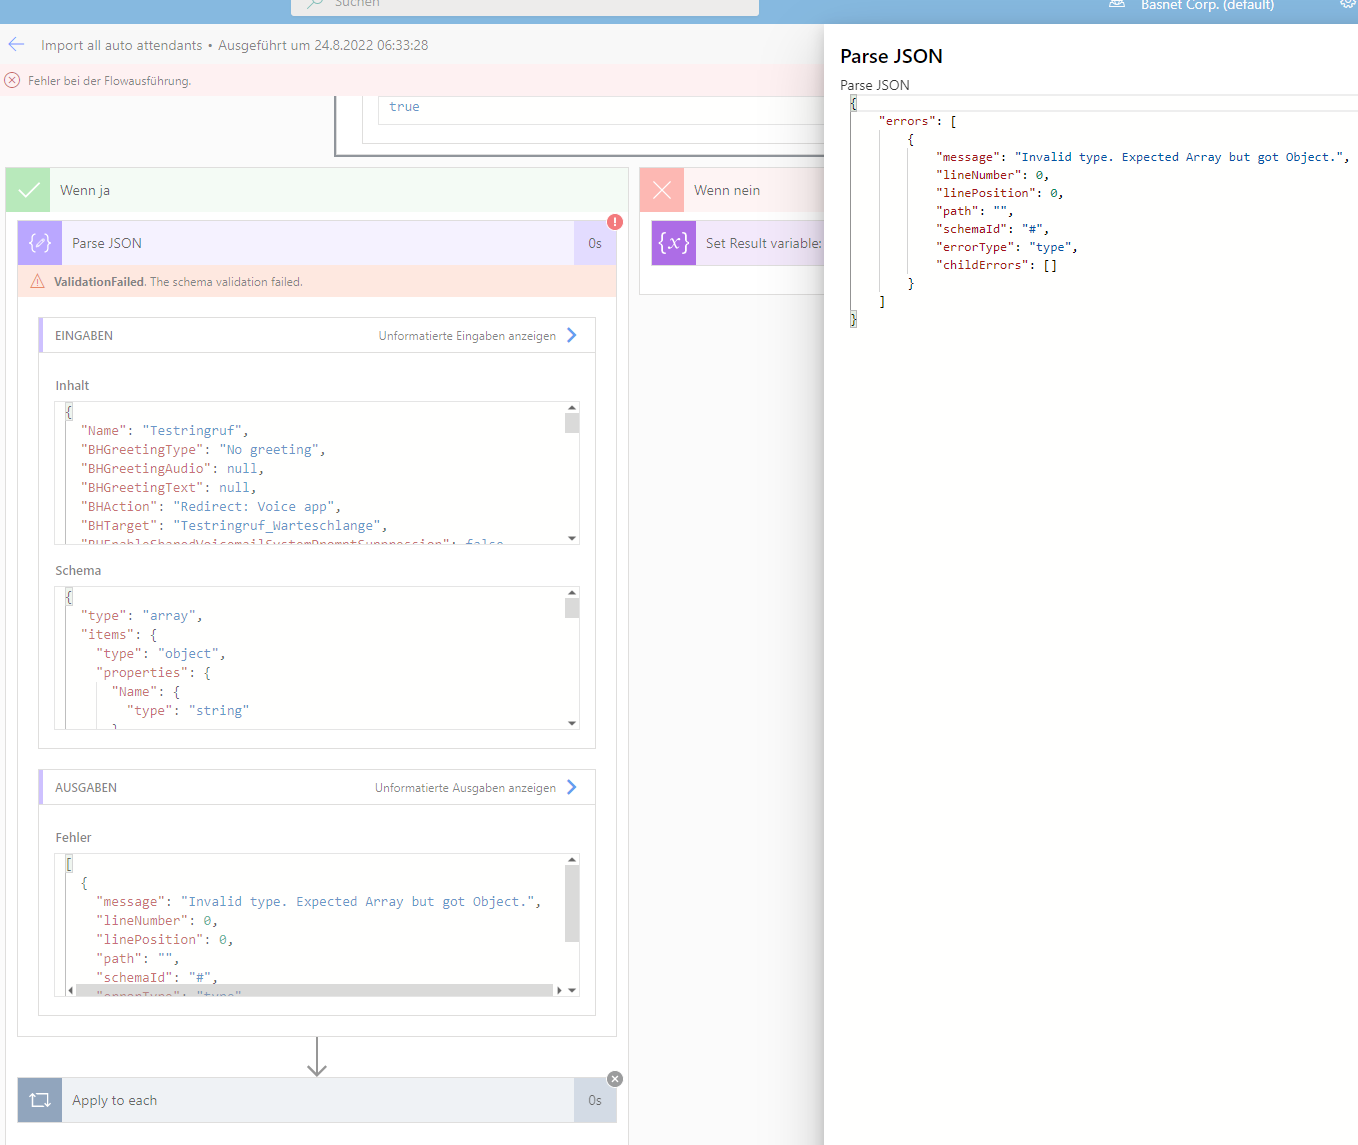The image size is (1358, 1145).
Task: Show unformatted inputs via chevron
Action: tap(572, 335)
